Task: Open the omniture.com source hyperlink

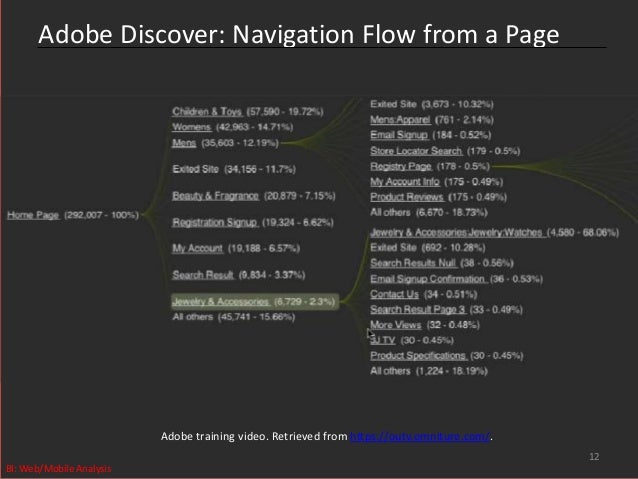Action: [x=420, y=437]
